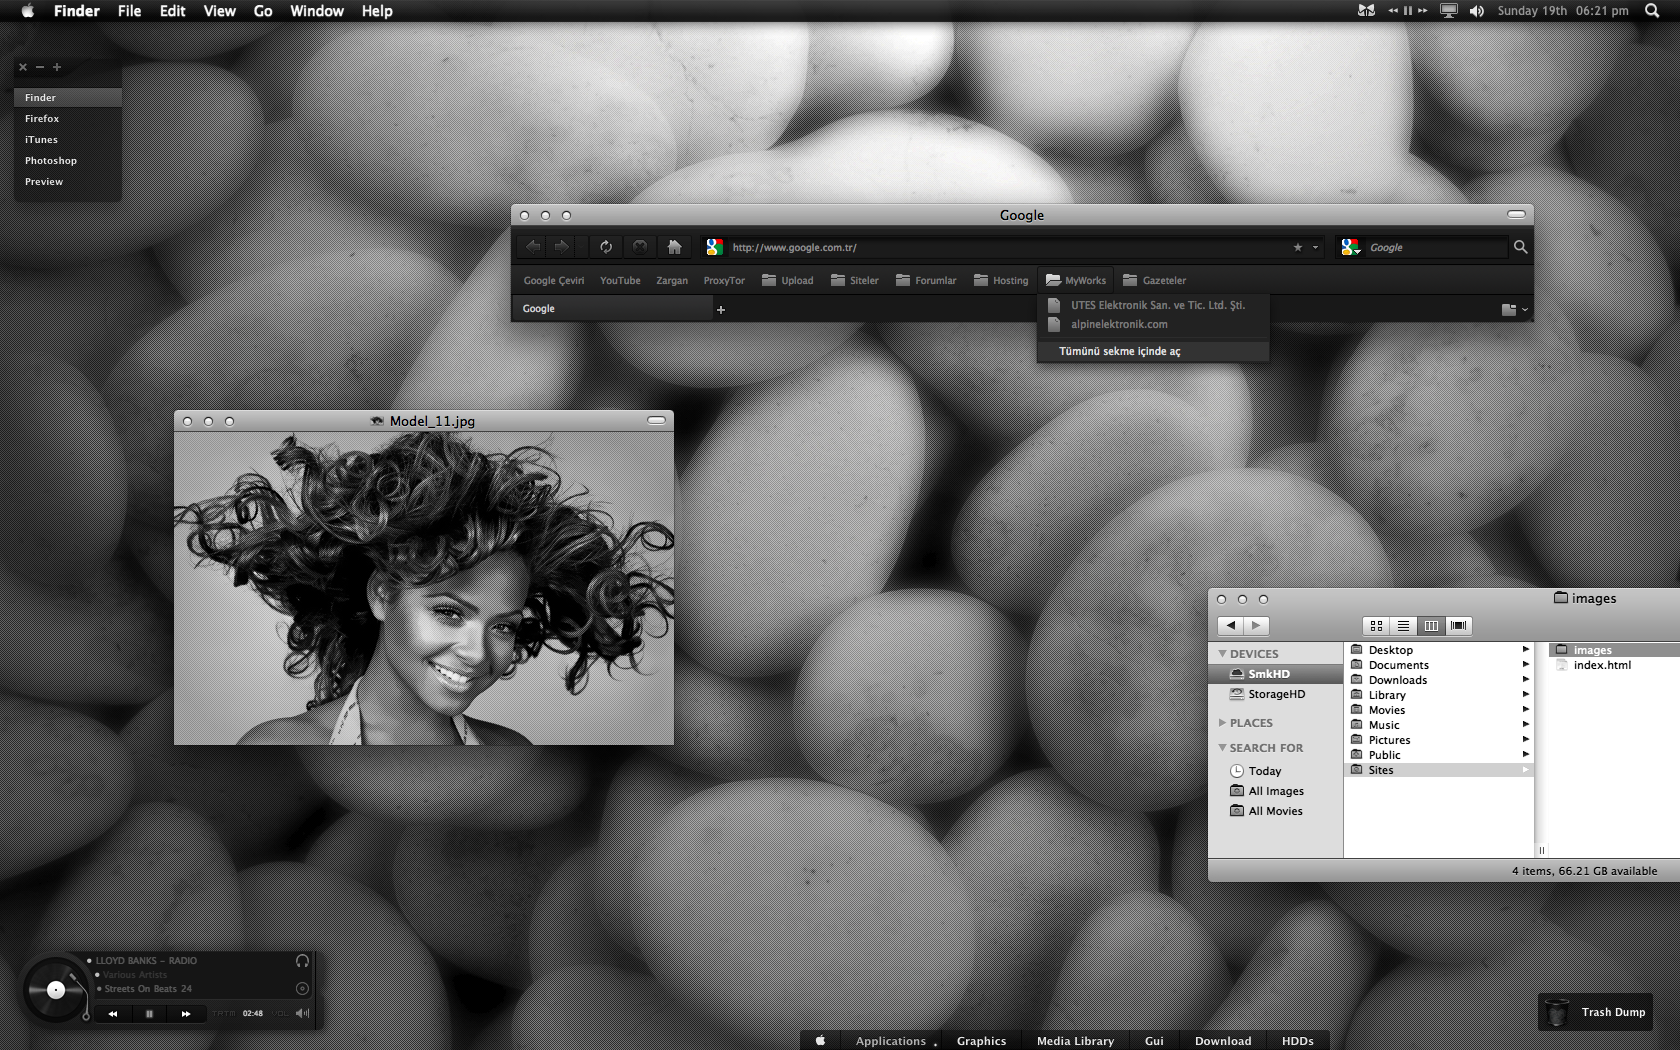Adjust the volume speaker icon in music widget
1680x1050 pixels.
302,1013
